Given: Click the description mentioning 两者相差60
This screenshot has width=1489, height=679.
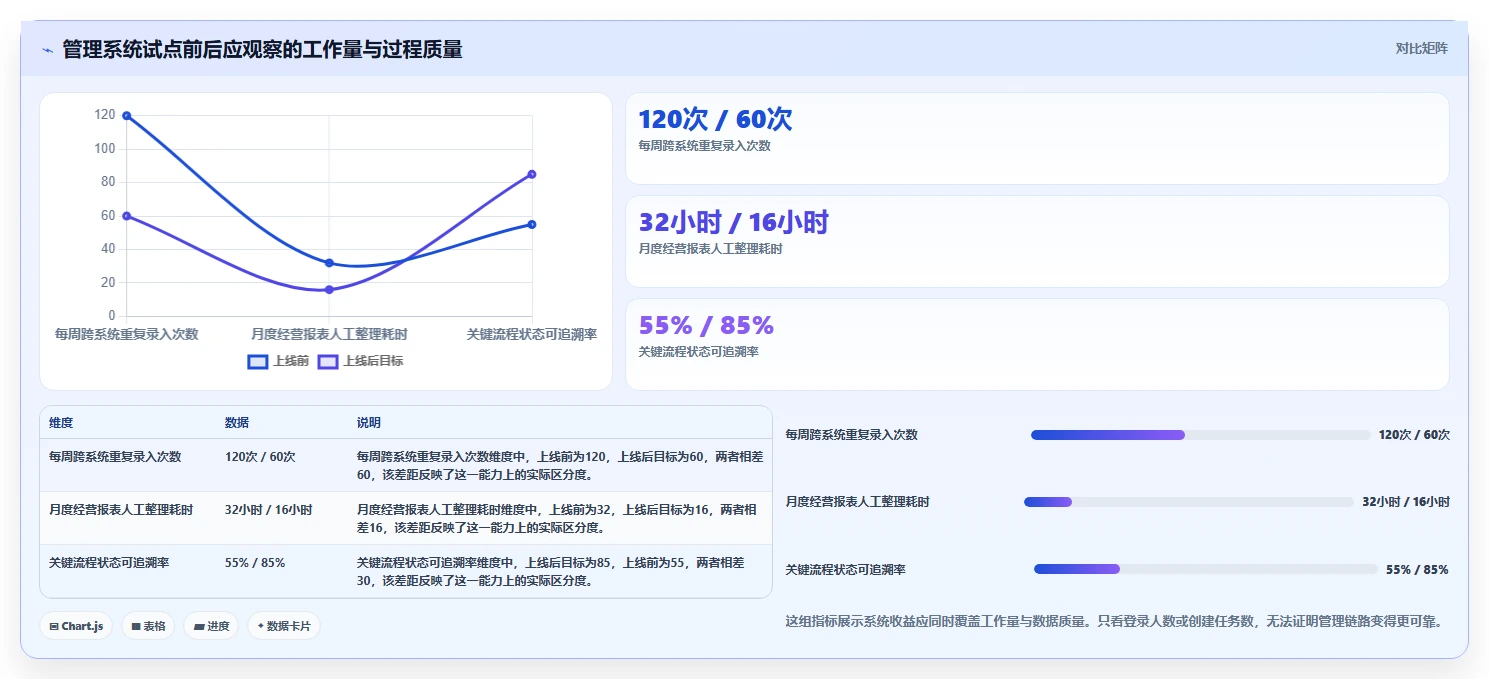Looking at the screenshot, I should [x=559, y=465].
